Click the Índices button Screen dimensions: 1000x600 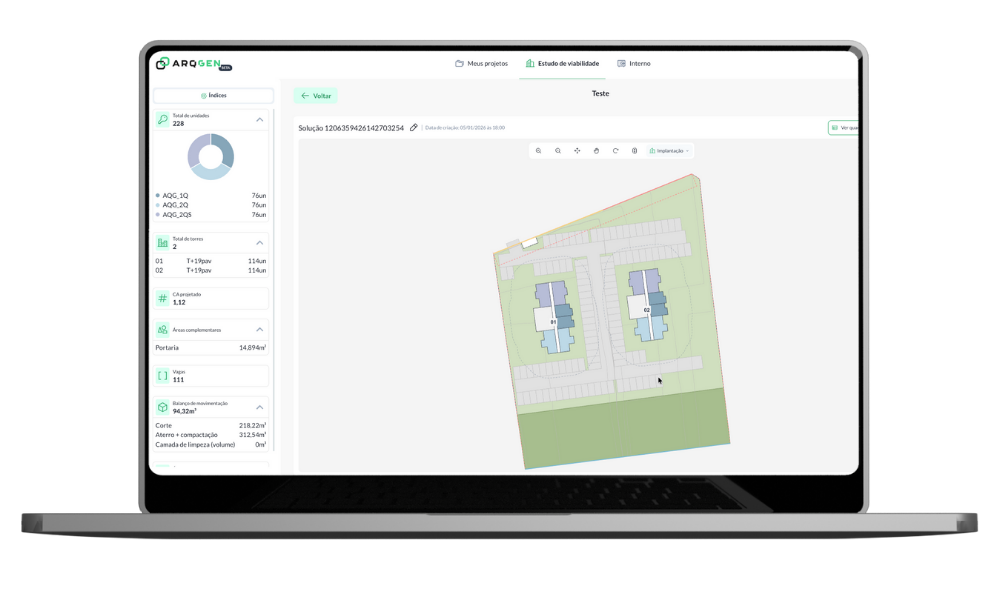pos(213,96)
